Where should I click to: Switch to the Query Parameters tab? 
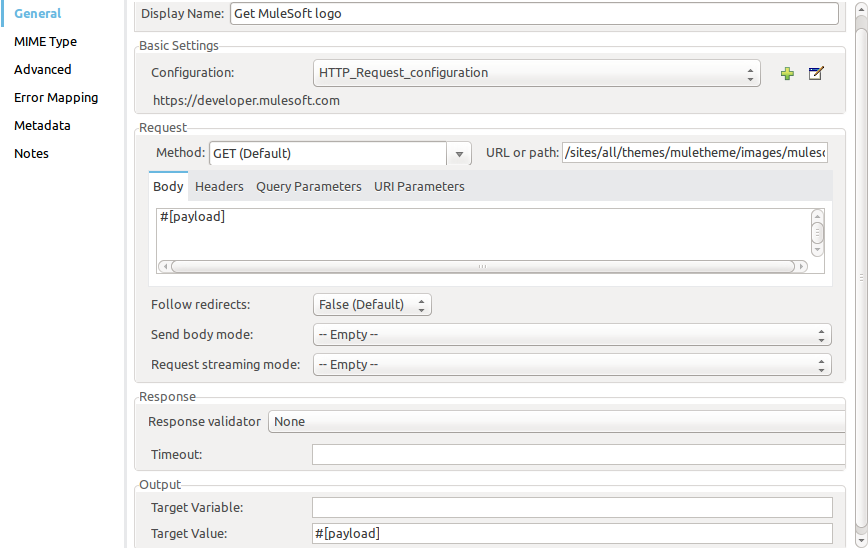click(309, 187)
